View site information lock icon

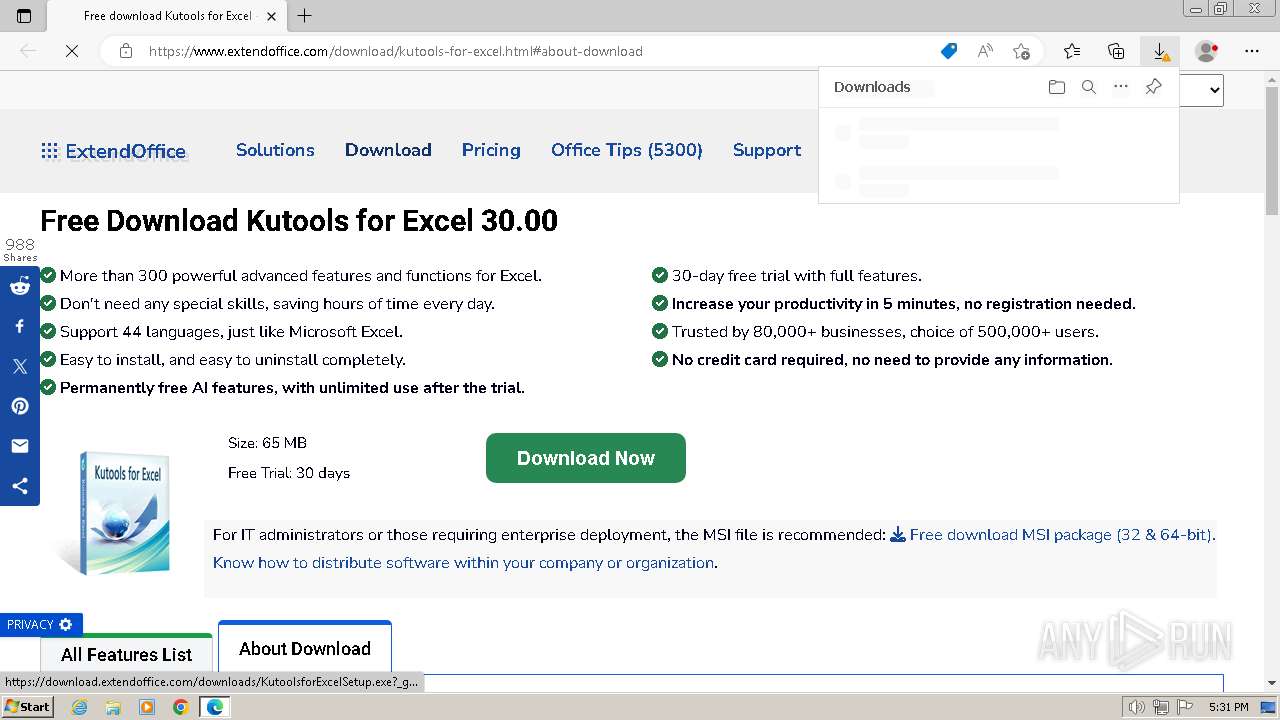[126, 51]
